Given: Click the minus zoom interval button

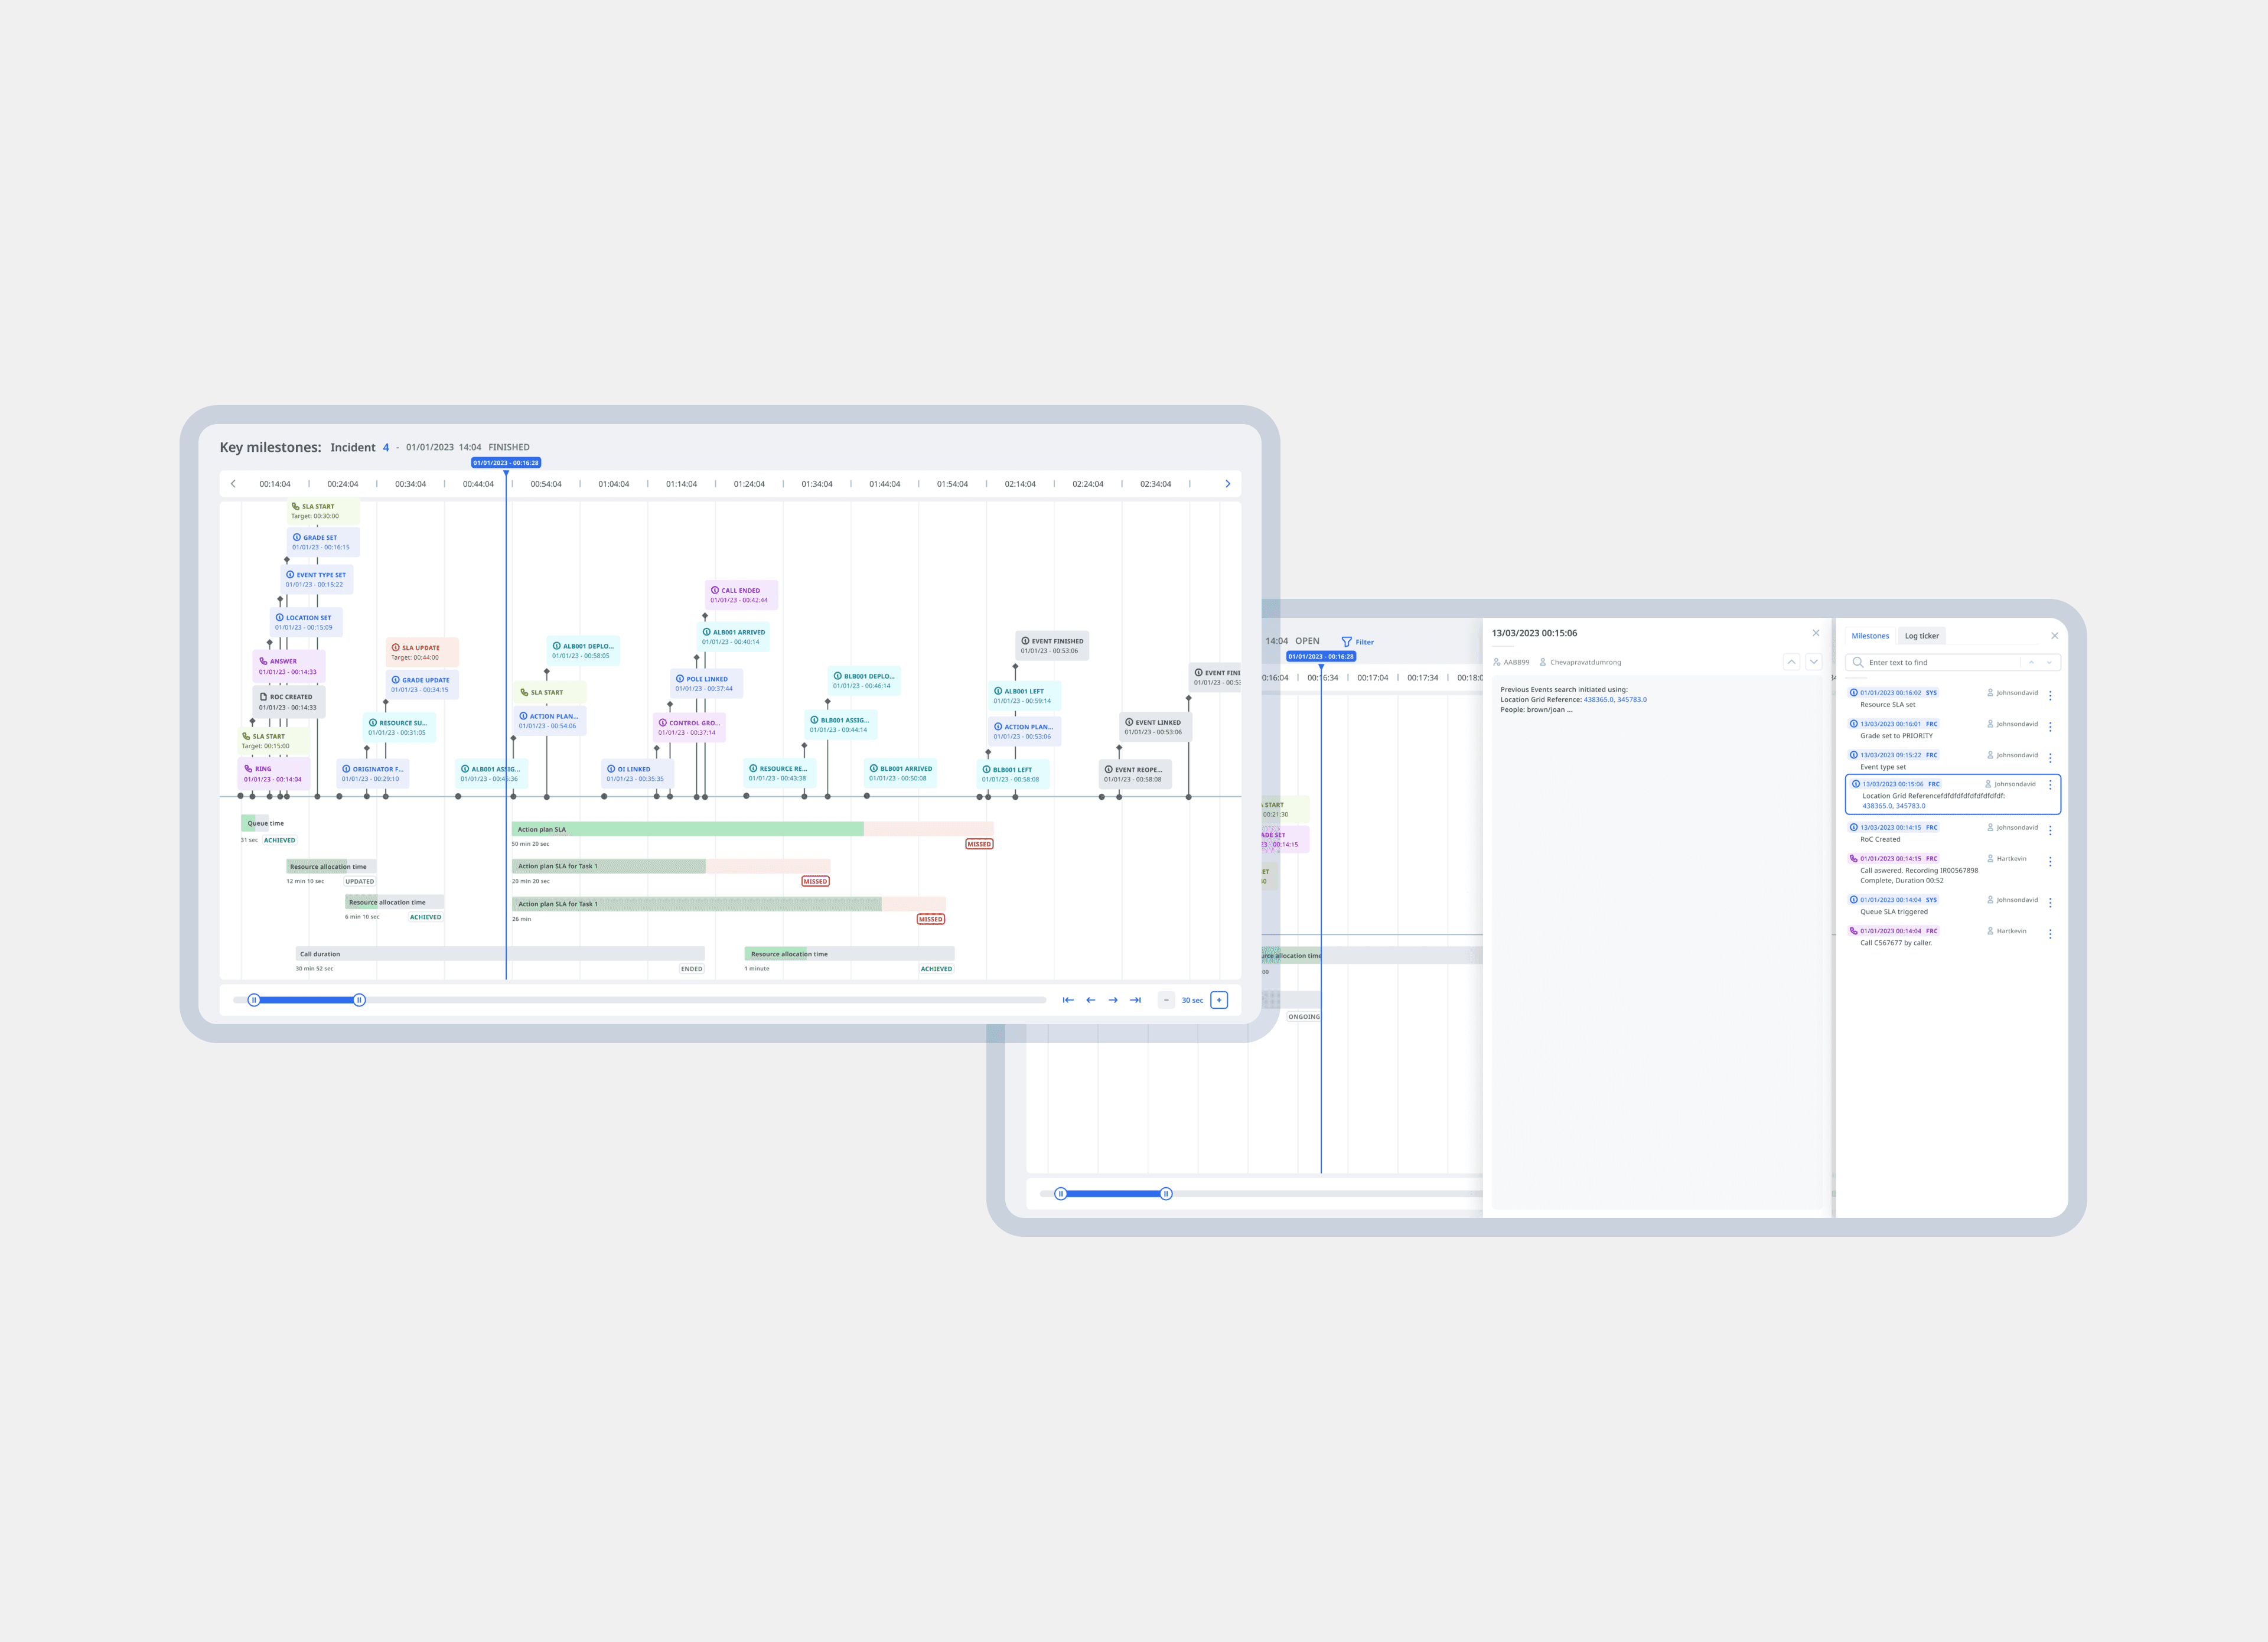Looking at the screenshot, I should [1166, 1000].
